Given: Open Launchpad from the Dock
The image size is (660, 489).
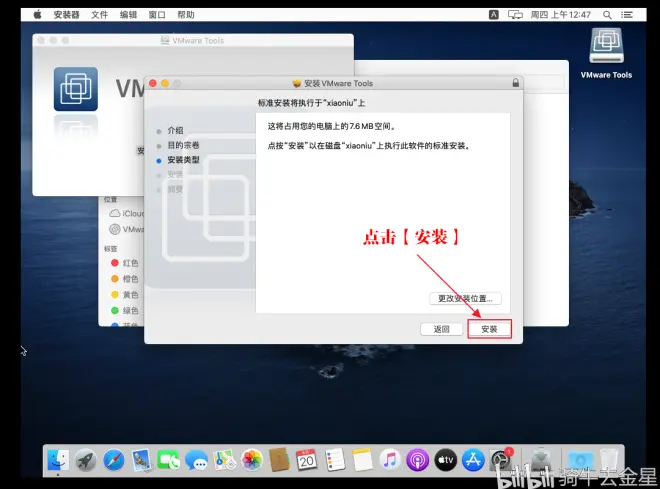Looking at the screenshot, I should tap(85, 460).
